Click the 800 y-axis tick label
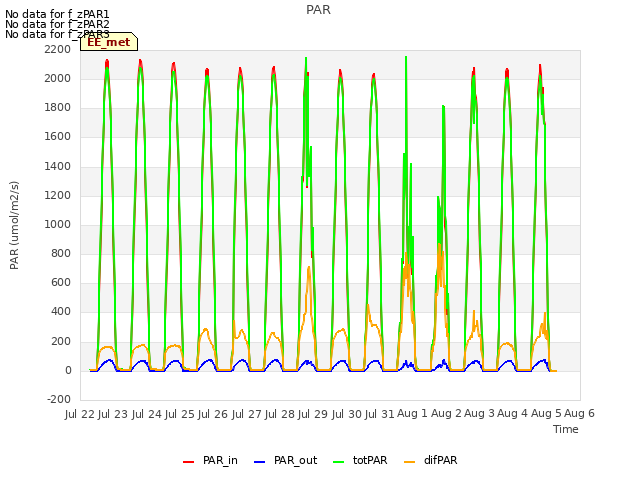Viewport: 640px width, 480px height. click(x=61, y=253)
